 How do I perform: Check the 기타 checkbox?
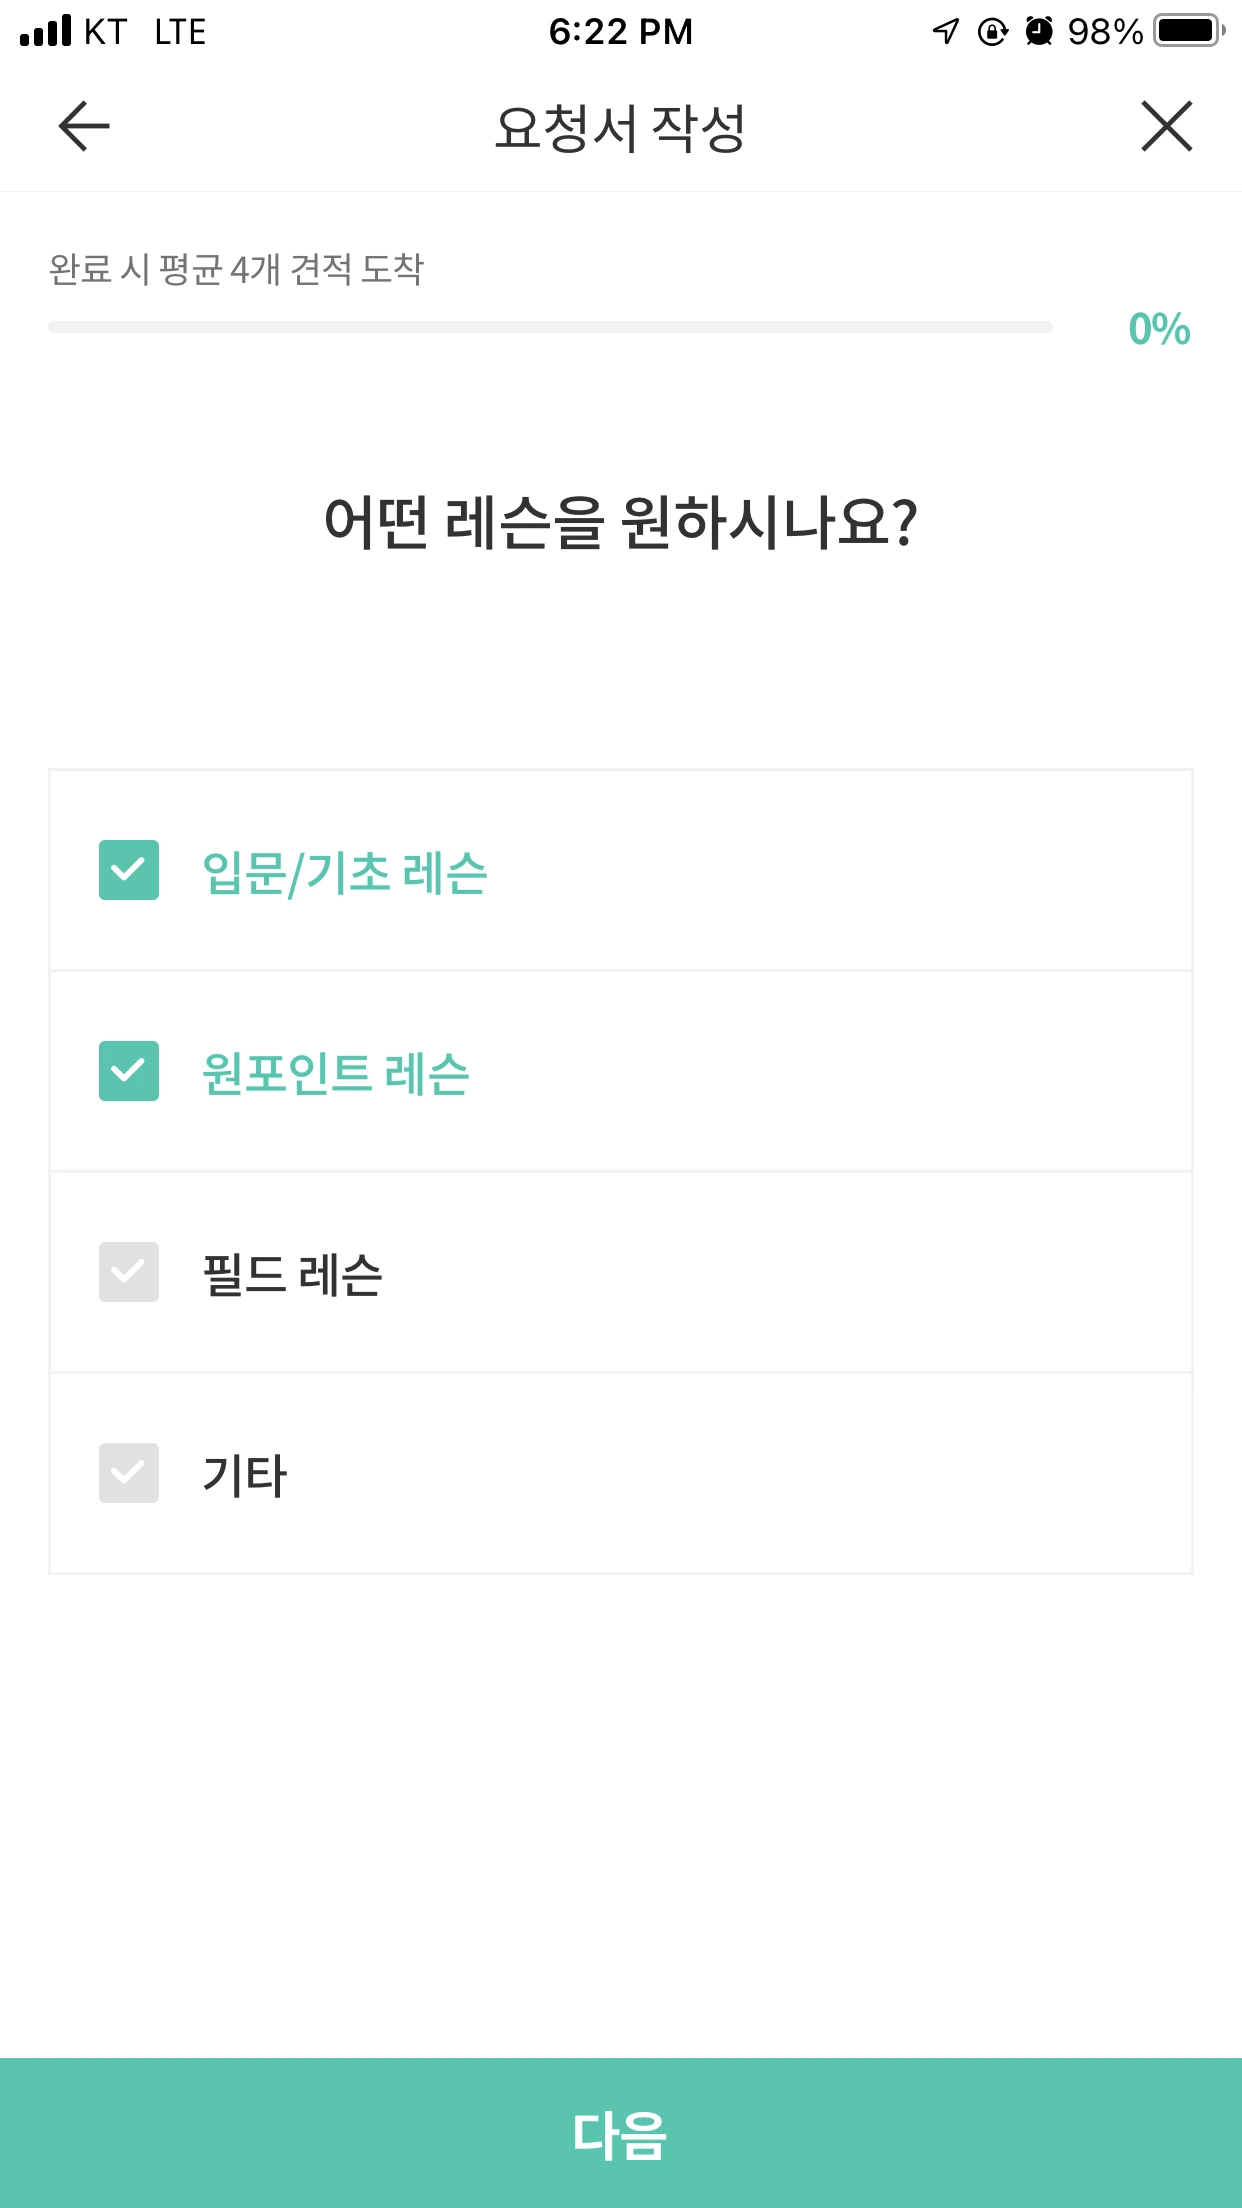point(129,1473)
